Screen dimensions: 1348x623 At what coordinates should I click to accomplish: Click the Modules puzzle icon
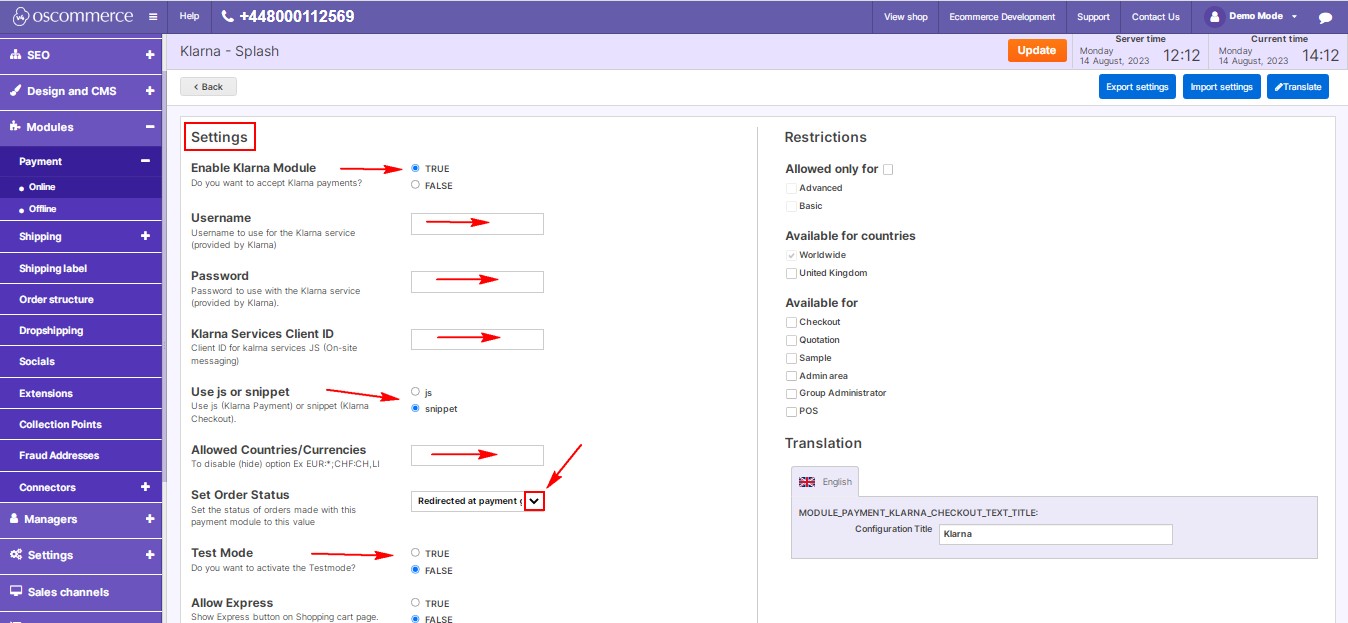pyautogui.click(x=16, y=127)
